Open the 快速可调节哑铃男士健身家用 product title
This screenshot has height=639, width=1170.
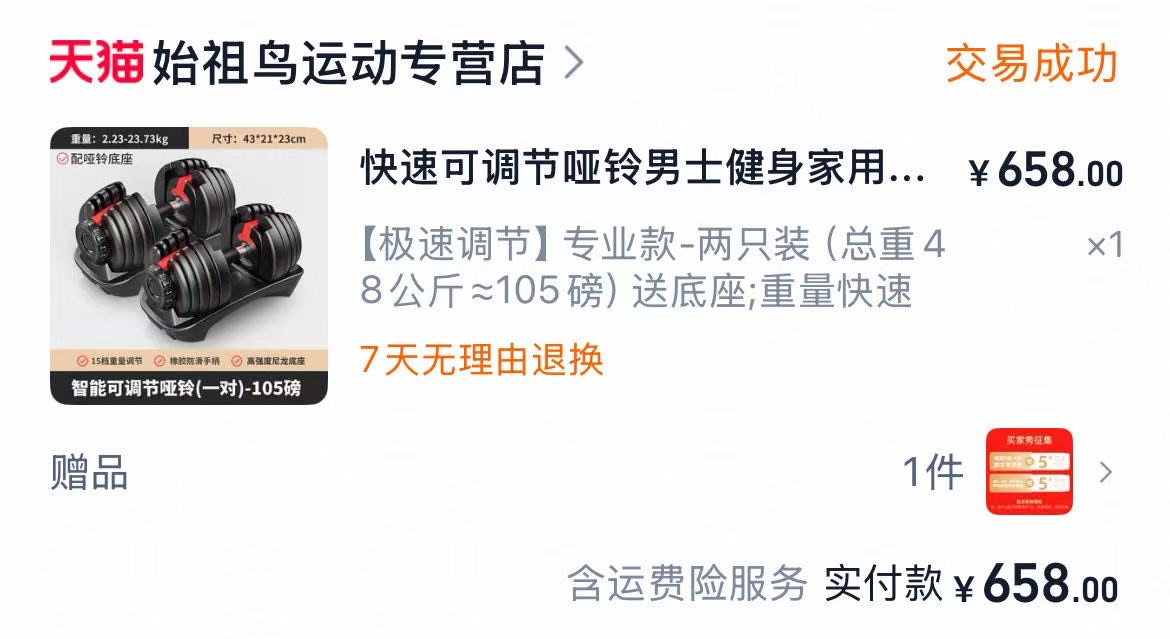pos(642,167)
